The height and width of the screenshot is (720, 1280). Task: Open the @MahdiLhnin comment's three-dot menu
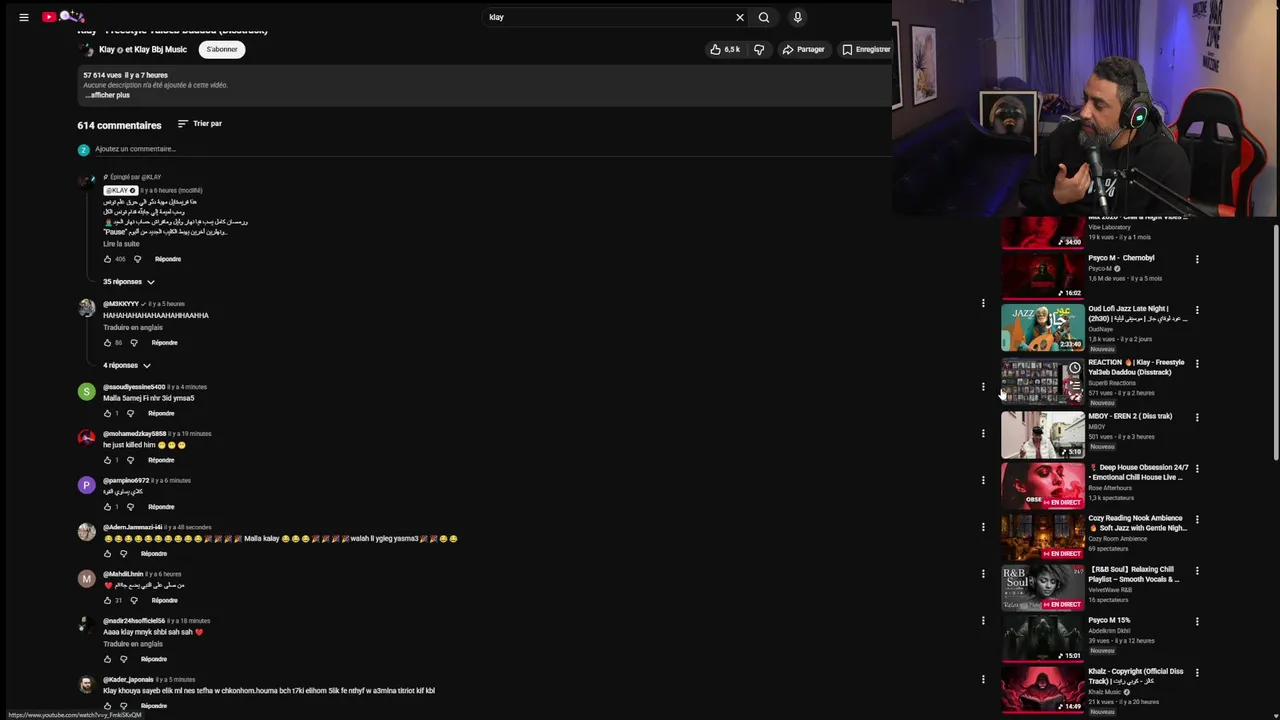tap(983, 574)
